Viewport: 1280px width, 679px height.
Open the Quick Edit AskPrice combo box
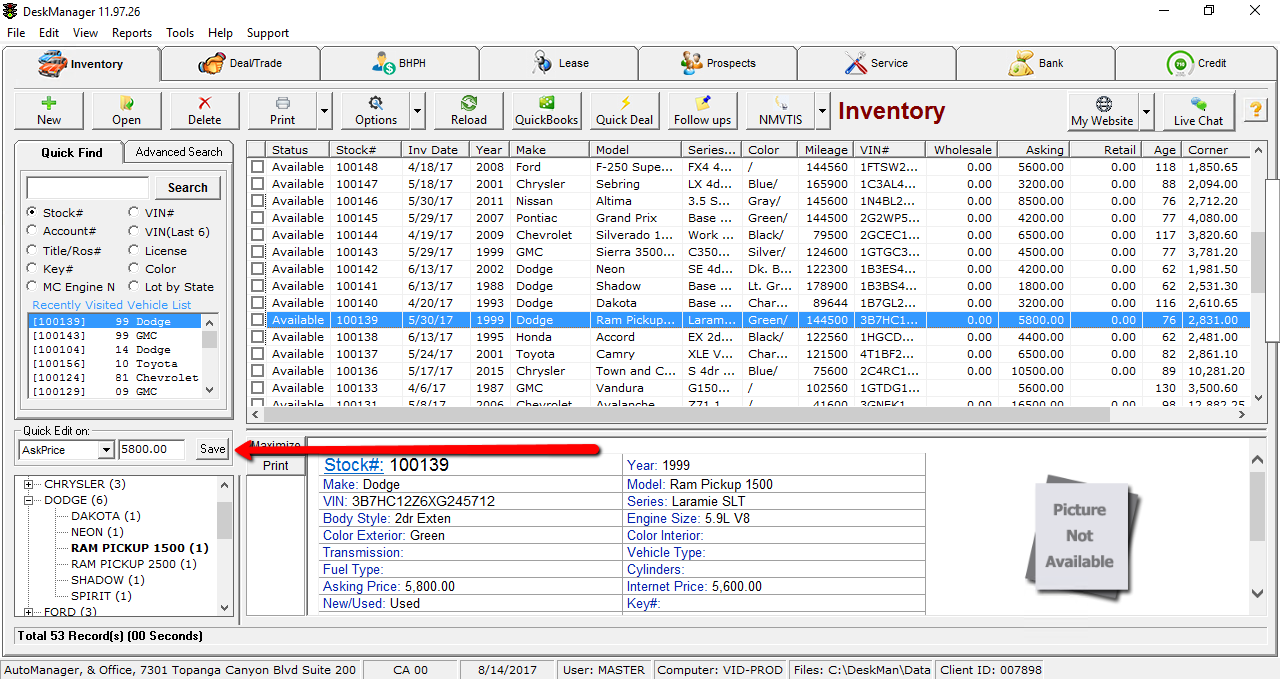point(67,450)
